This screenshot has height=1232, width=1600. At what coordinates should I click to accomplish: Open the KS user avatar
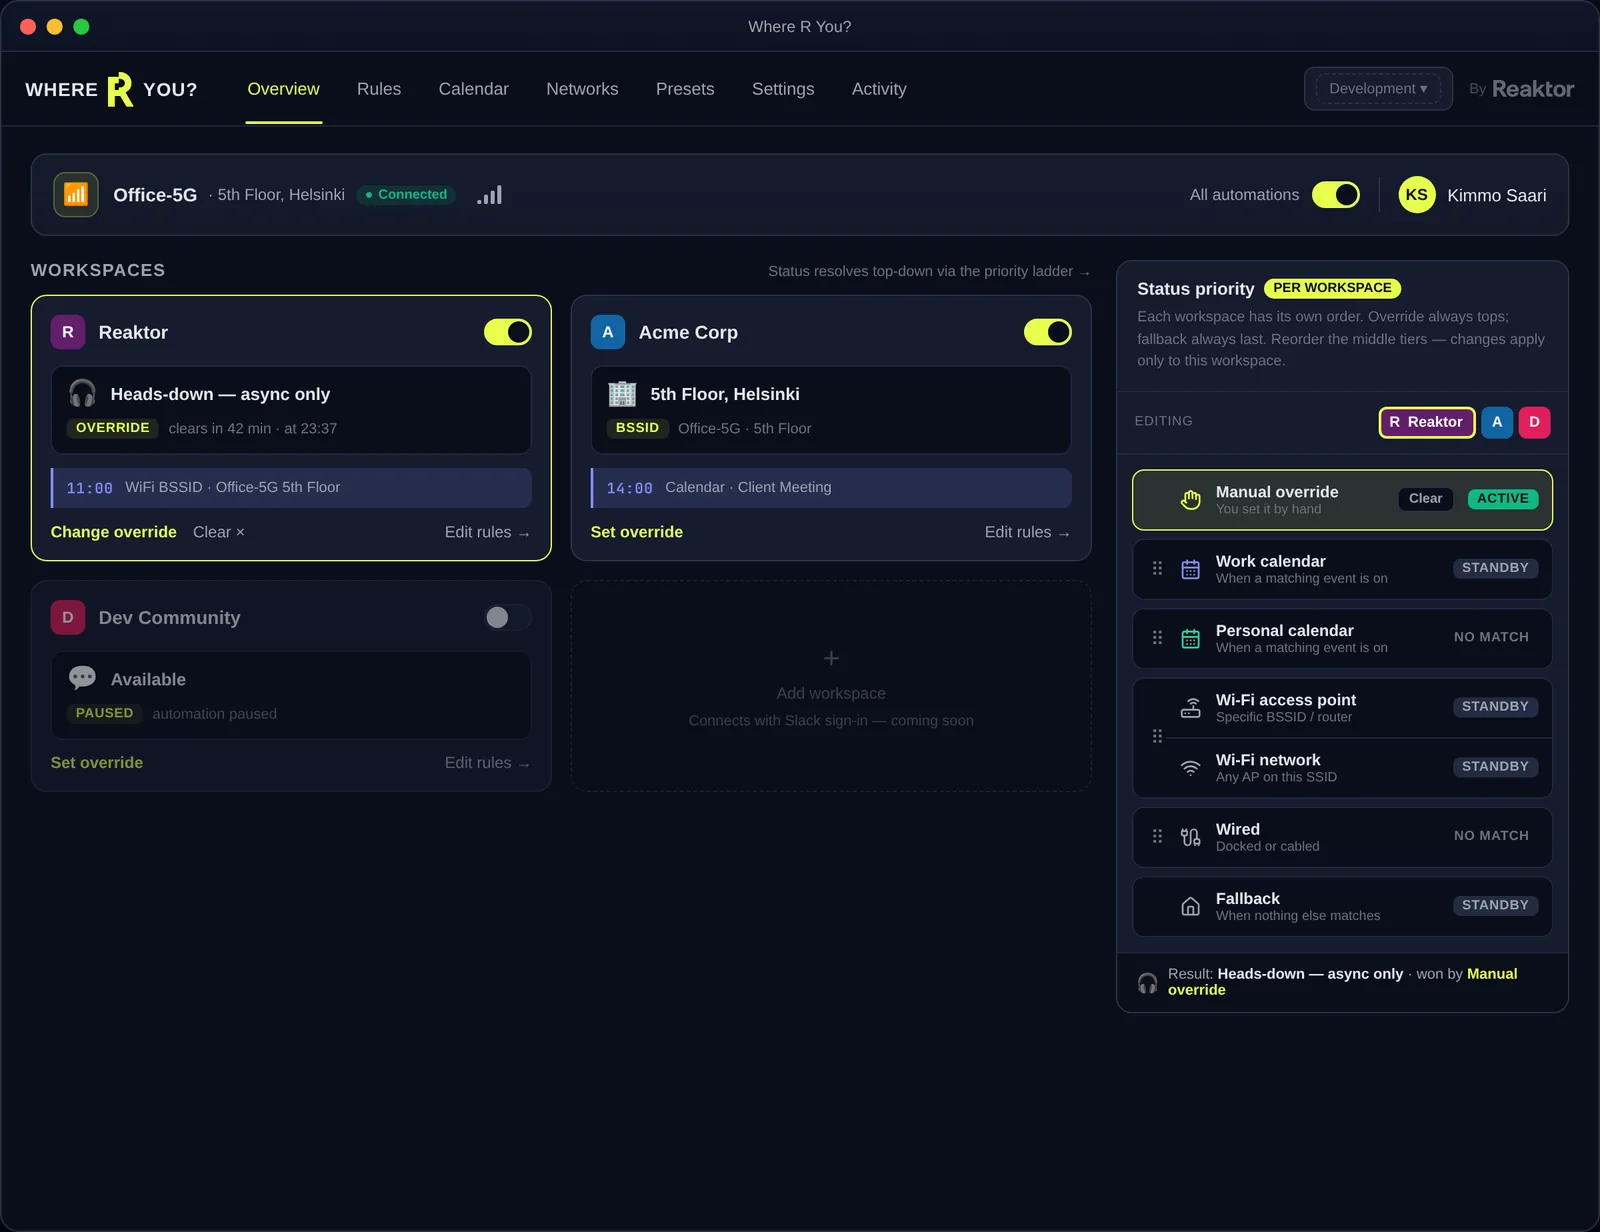coord(1416,195)
